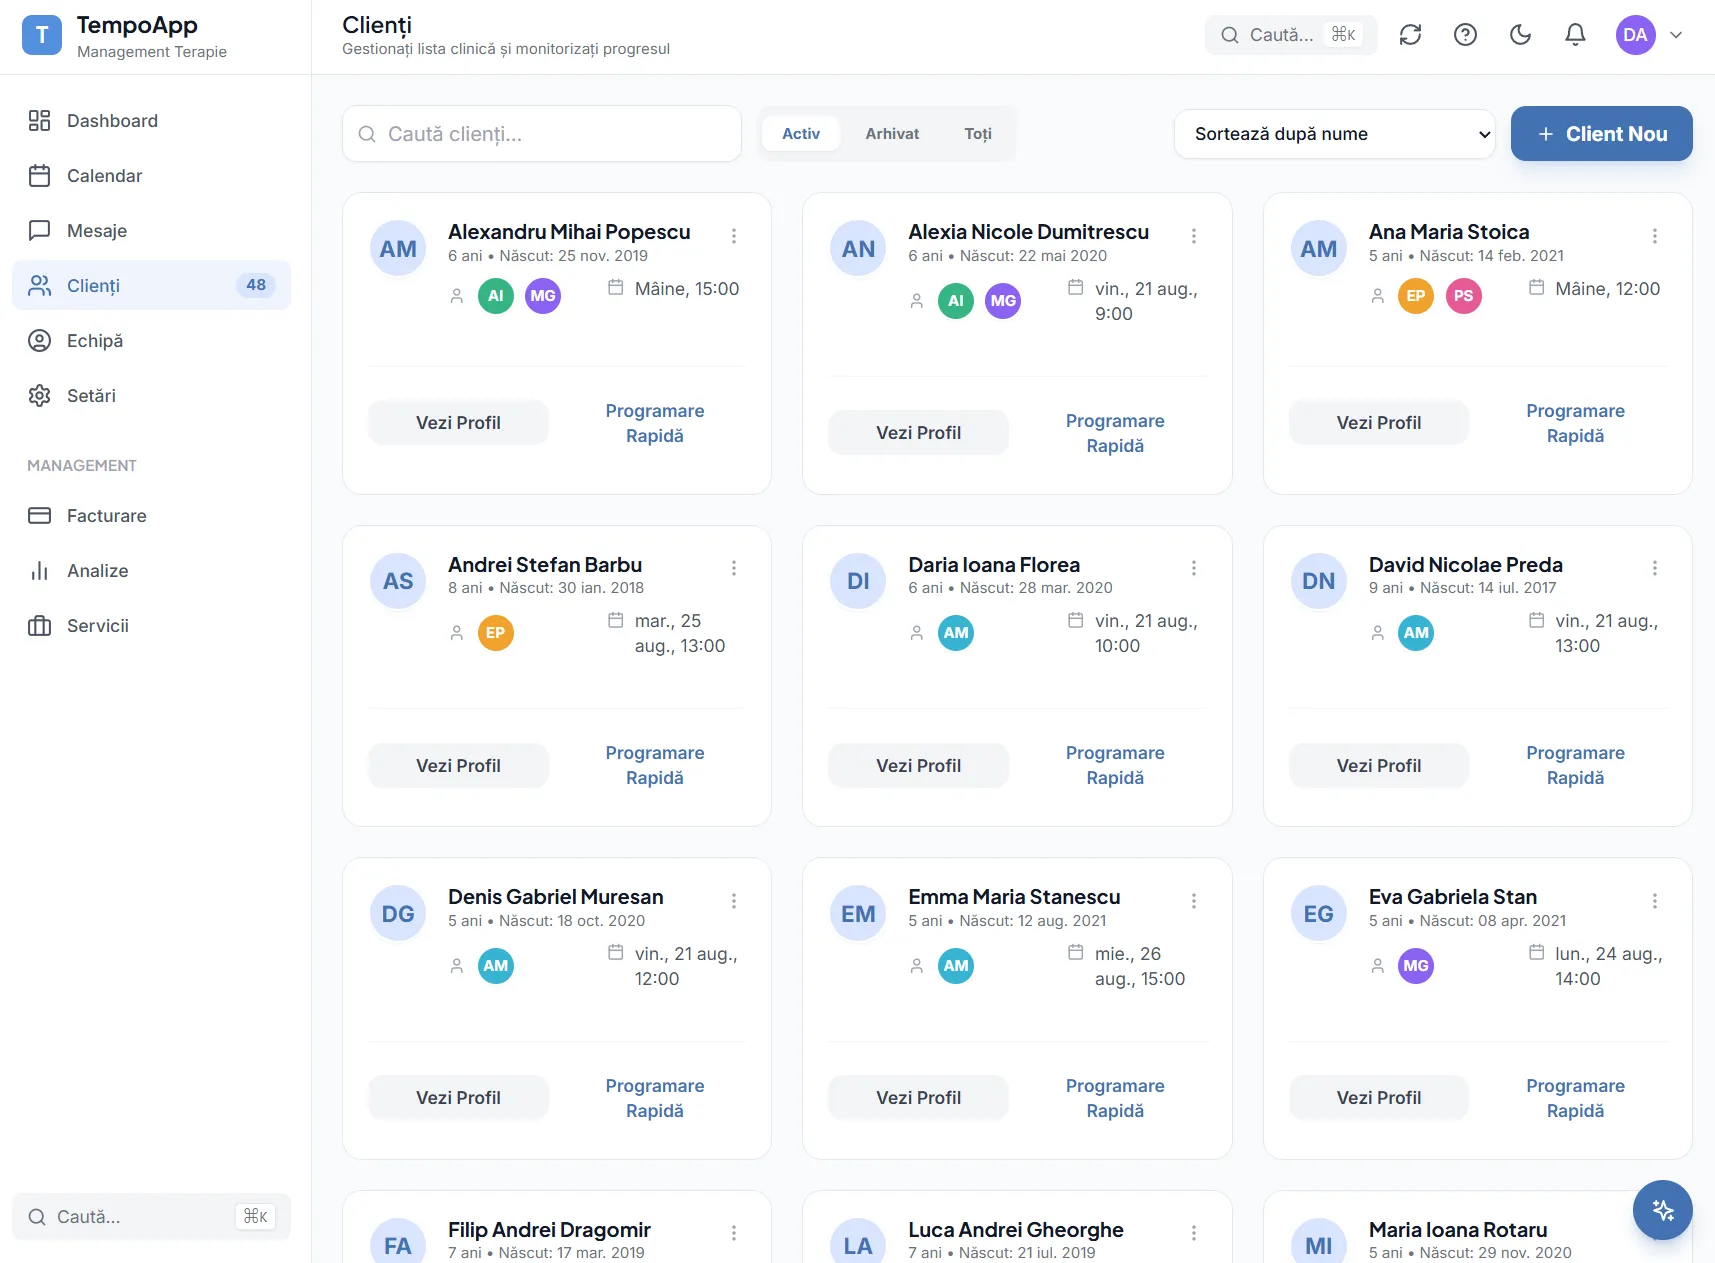Focus the Caută clienți search field
The image size is (1715, 1263).
click(x=542, y=134)
